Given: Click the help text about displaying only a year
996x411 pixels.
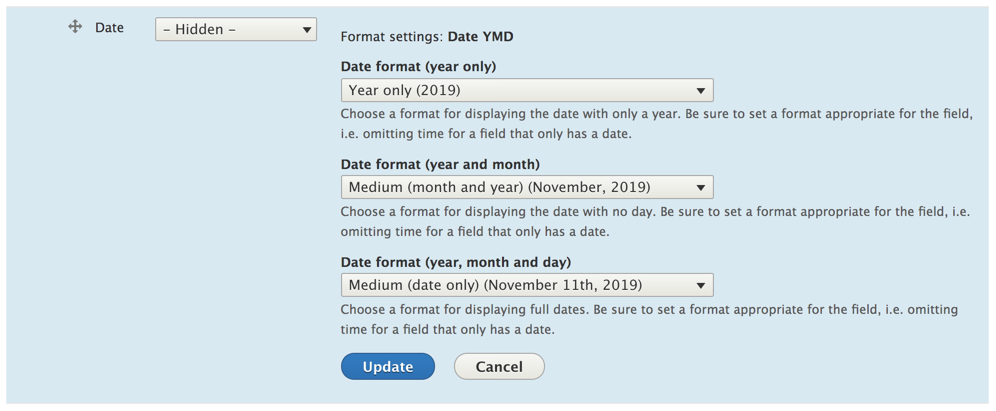Looking at the screenshot, I should point(656,124).
